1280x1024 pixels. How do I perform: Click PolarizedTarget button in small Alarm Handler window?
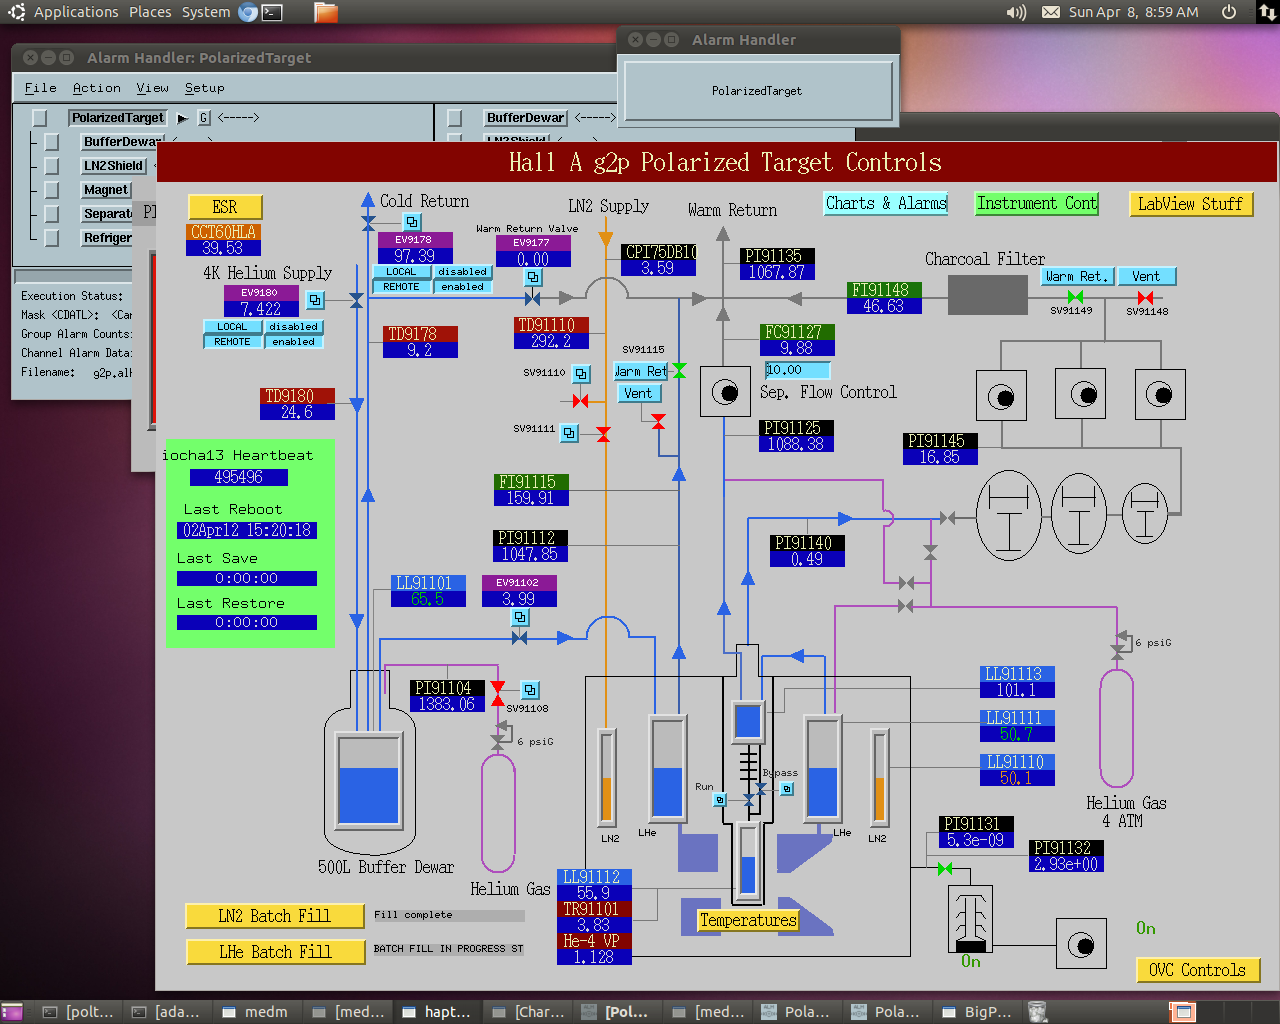757,91
